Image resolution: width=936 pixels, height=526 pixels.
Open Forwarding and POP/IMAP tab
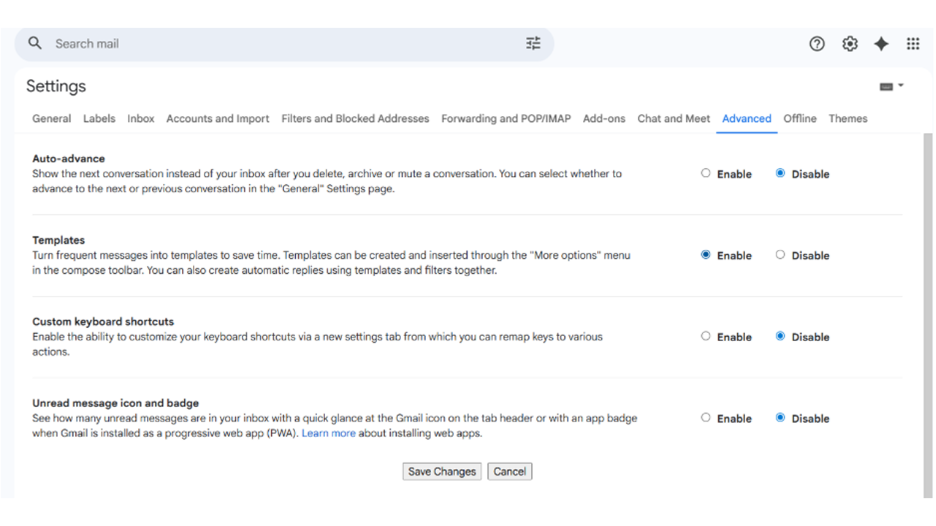(x=506, y=118)
